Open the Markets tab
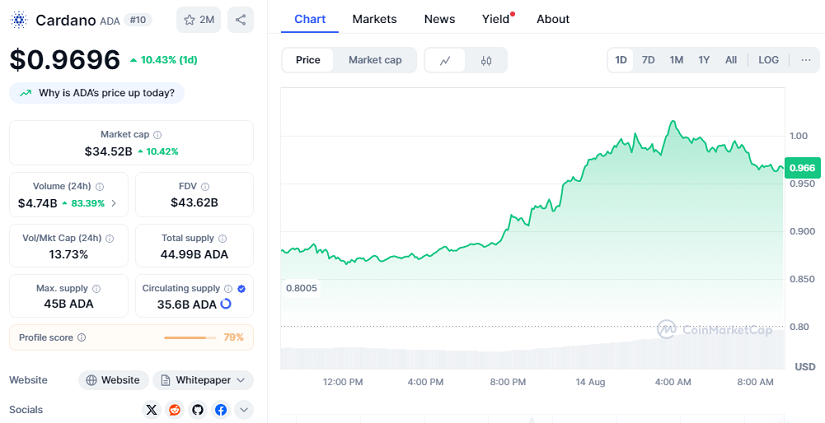The width and height of the screenshot is (825, 423). [375, 19]
